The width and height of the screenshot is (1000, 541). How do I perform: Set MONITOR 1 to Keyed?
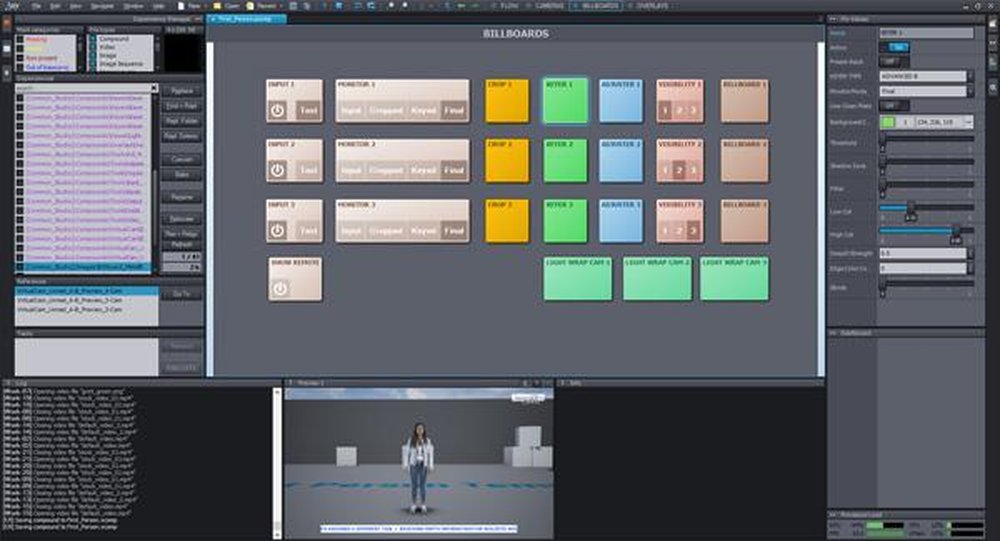423,110
